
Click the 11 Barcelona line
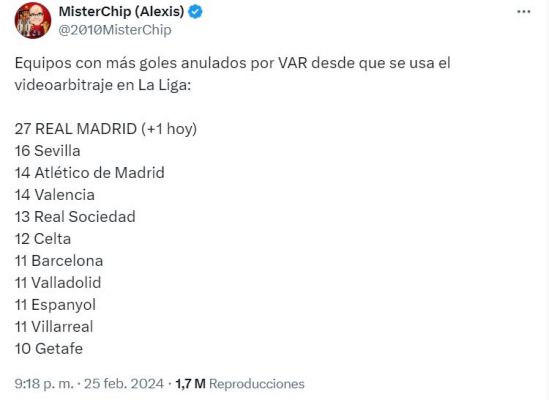coord(59,261)
